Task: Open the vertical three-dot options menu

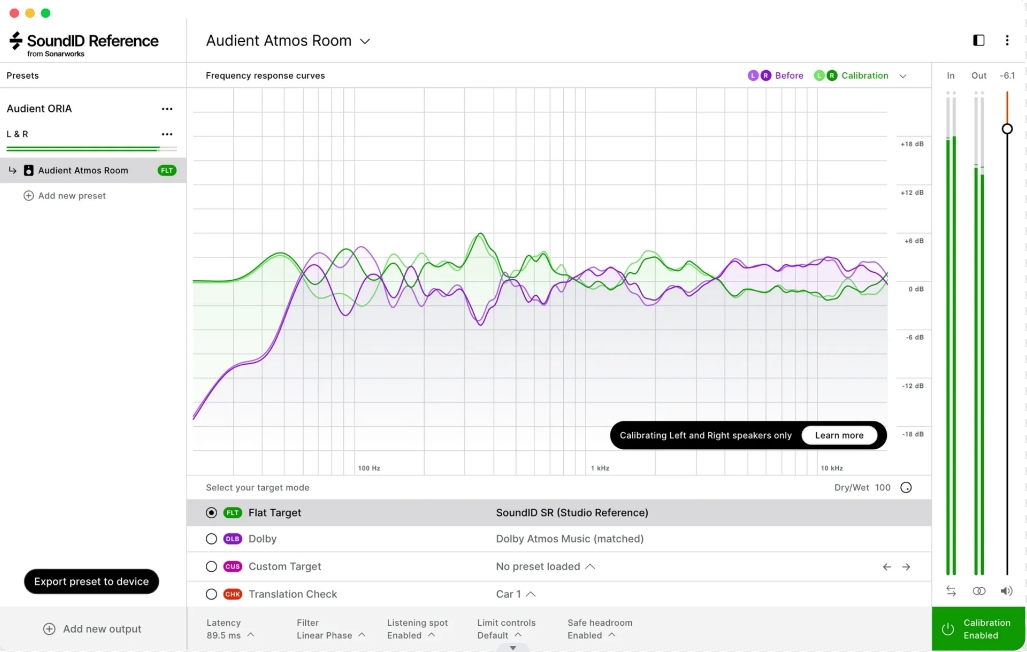Action: coord(1007,41)
